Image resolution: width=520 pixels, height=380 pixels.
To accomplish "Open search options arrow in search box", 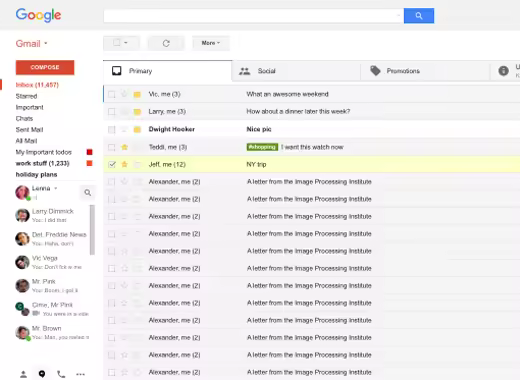I will click(x=398, y=16).
